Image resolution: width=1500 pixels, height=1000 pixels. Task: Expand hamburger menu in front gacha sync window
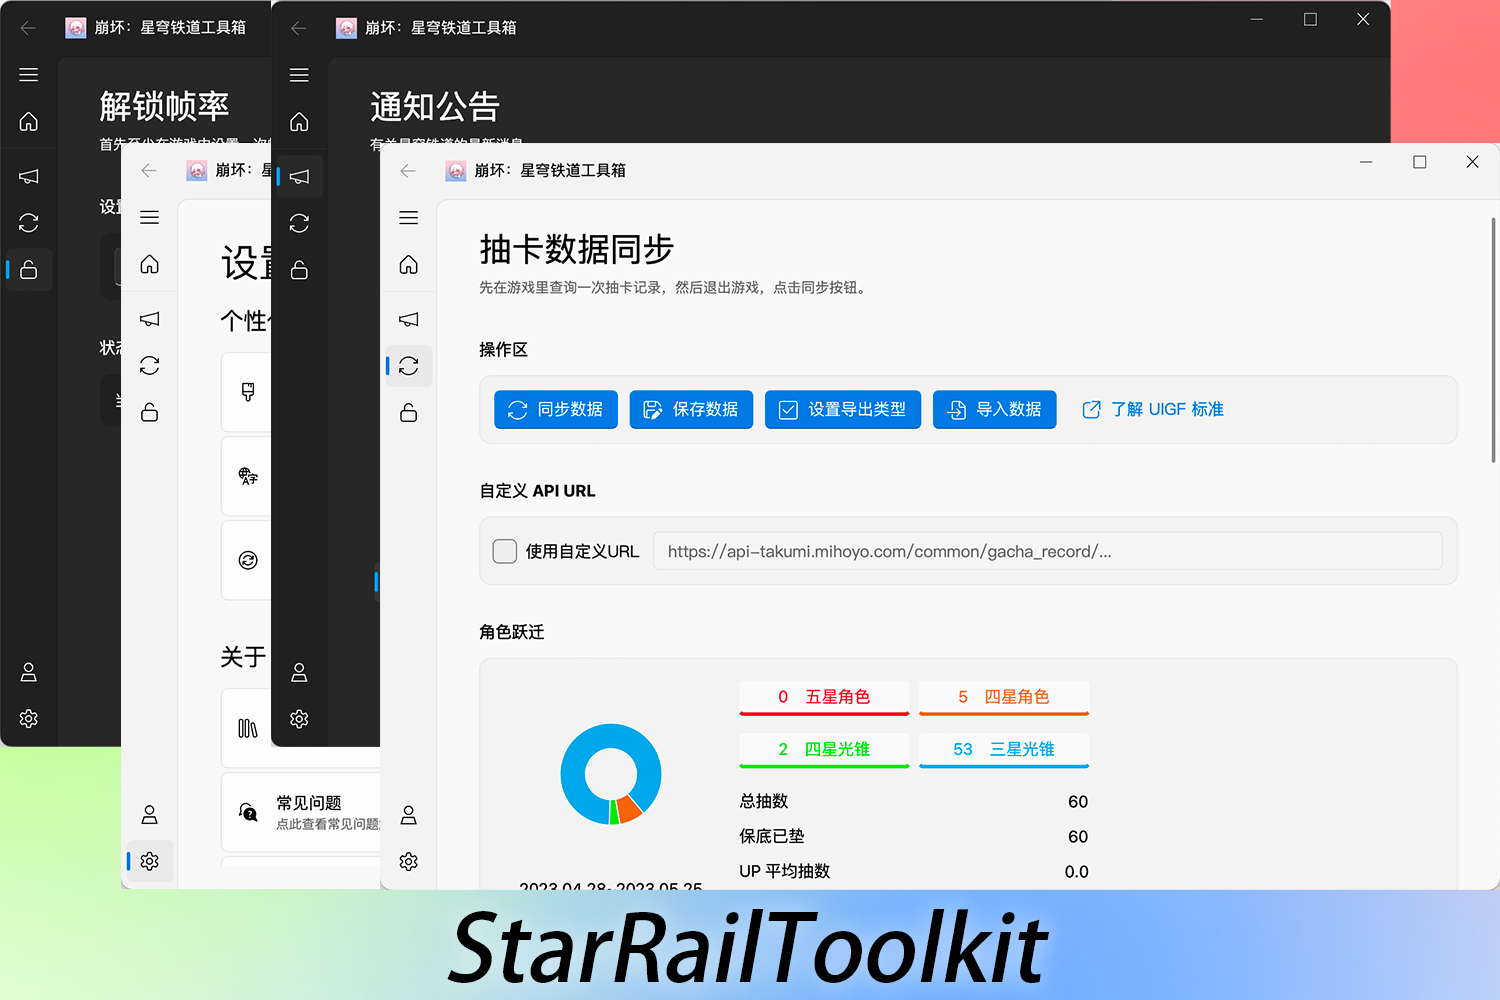pyautogui.click(x=408, y=218)
